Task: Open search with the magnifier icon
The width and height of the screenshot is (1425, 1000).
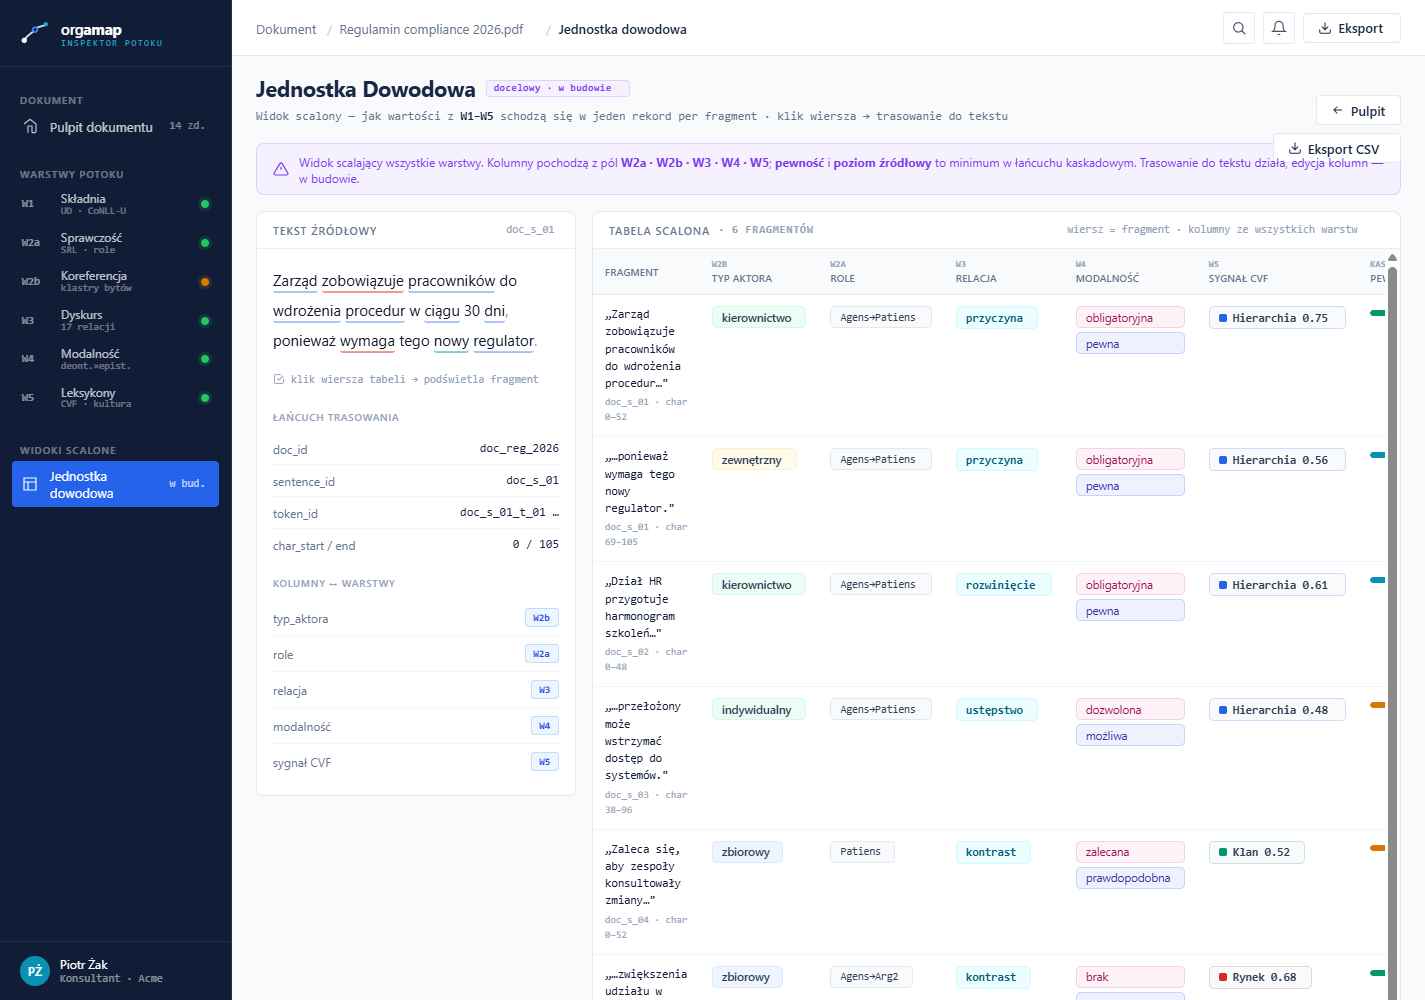Action: click(x=1239, y=28)
